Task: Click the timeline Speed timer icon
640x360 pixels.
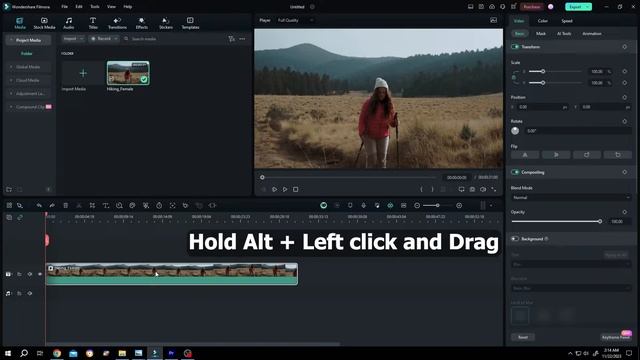Action: point(159,205)
